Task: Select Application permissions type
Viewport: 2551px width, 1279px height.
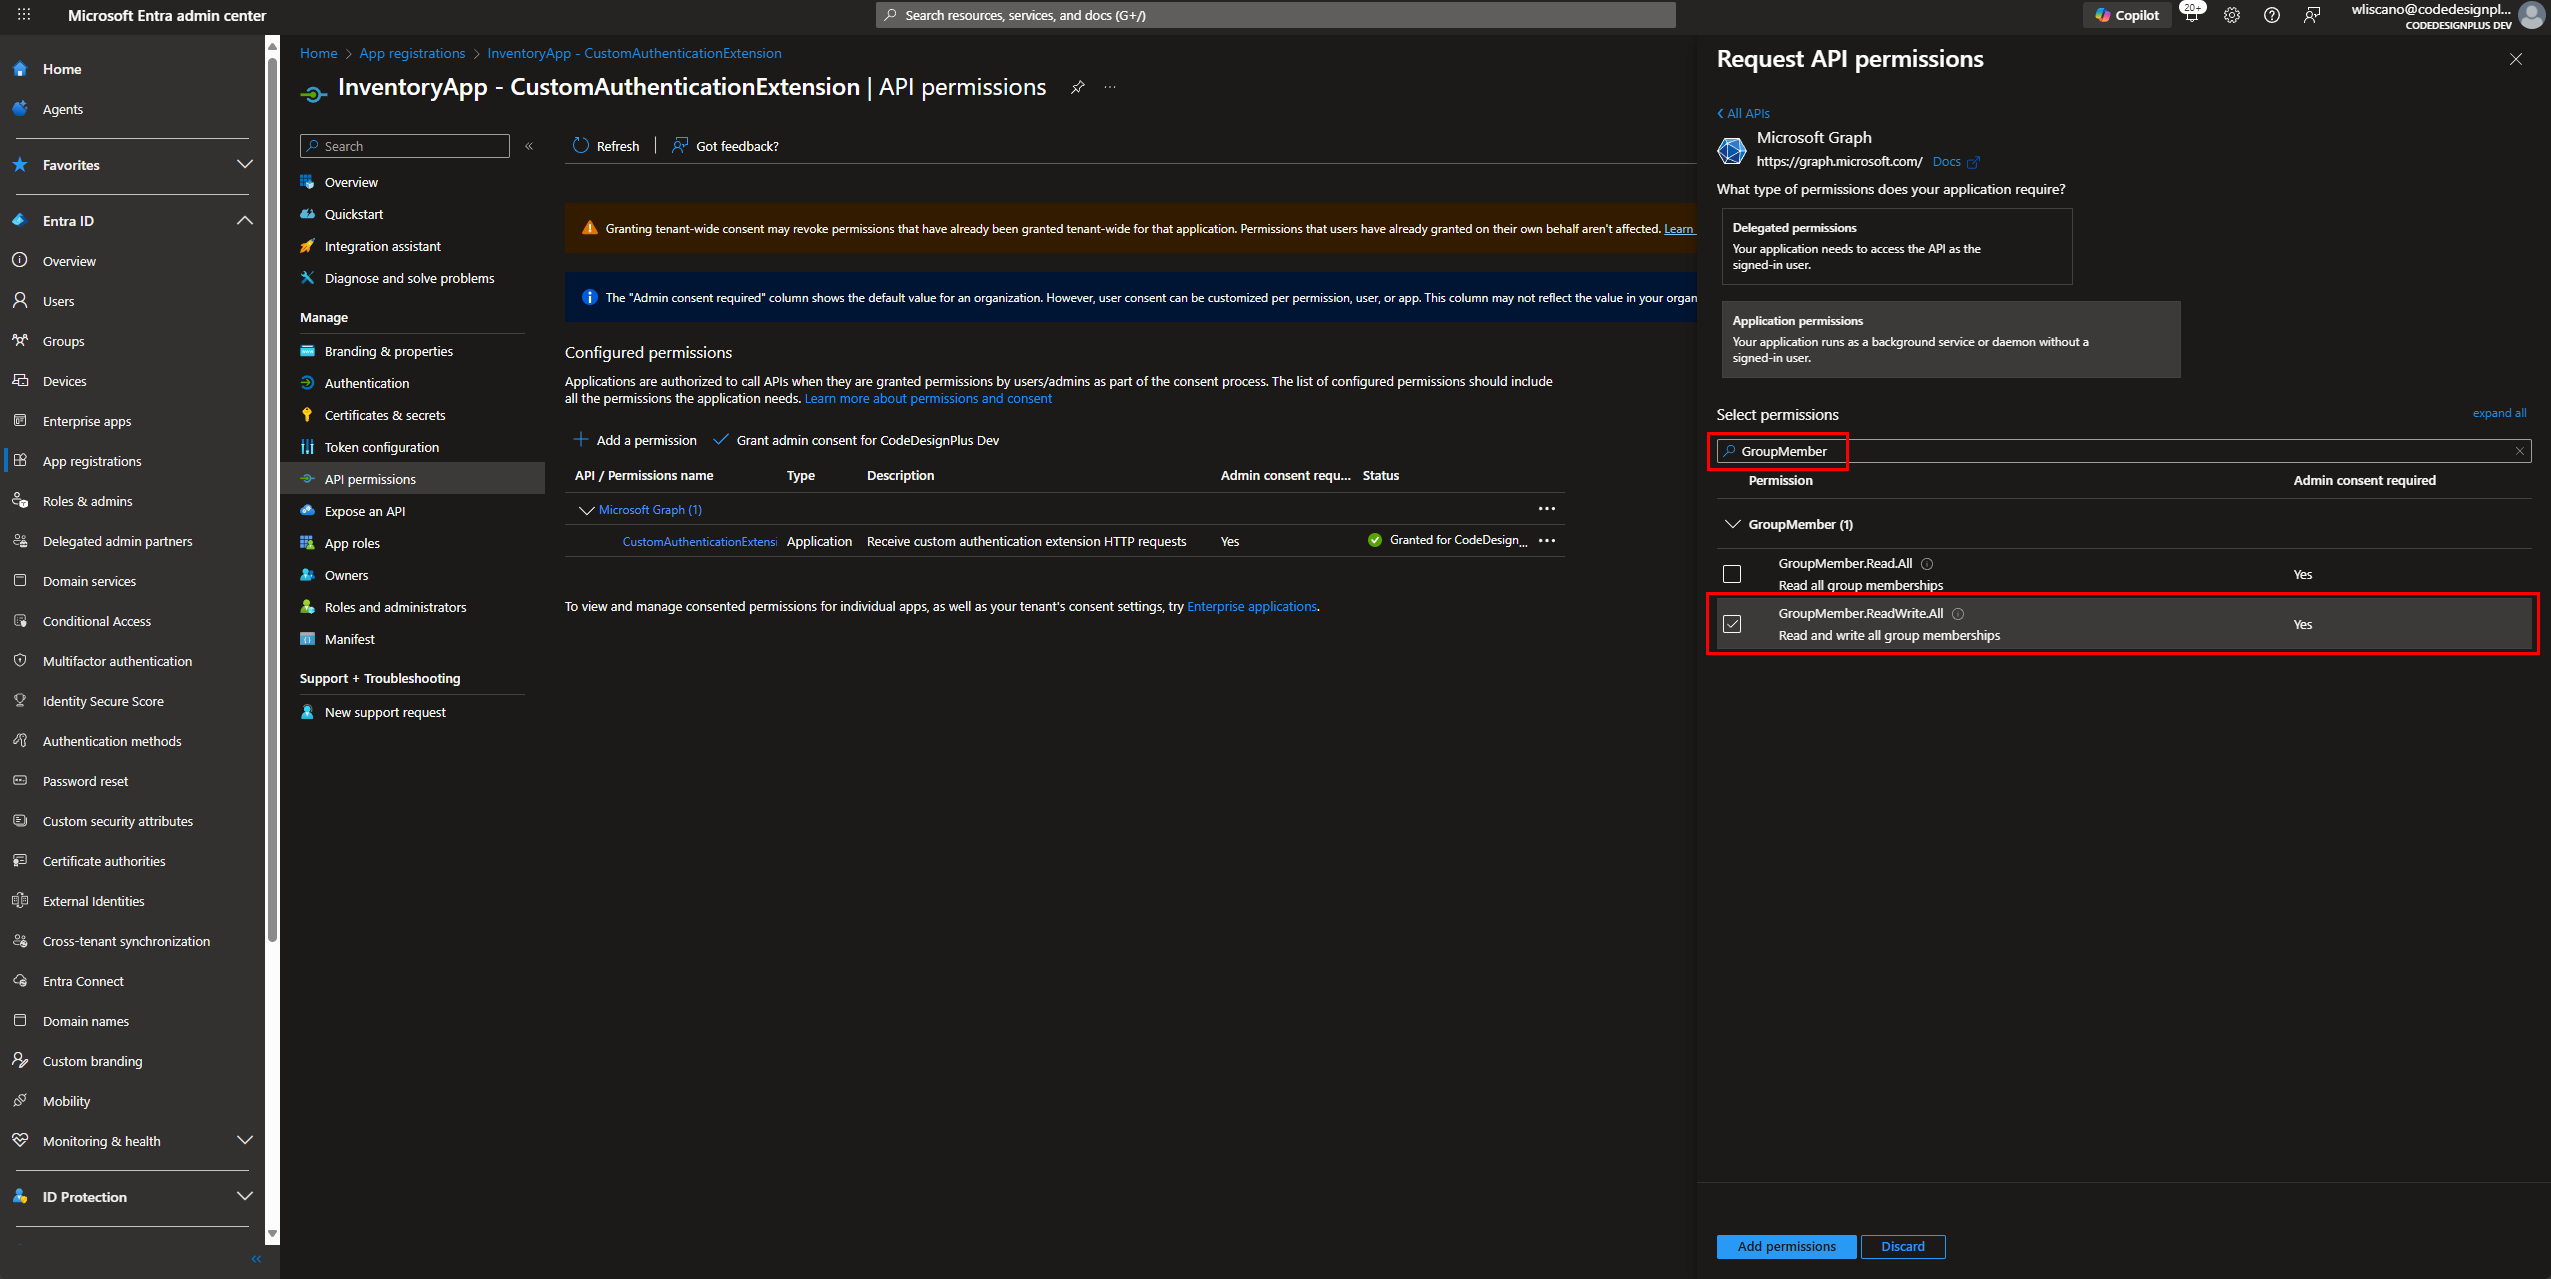Action: [1951, 339]
